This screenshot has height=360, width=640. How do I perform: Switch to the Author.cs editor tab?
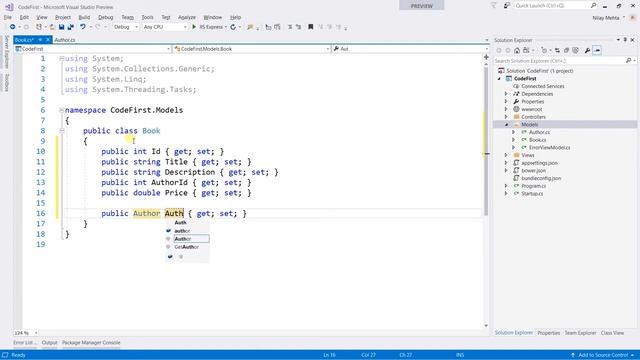tap(65, 40)
